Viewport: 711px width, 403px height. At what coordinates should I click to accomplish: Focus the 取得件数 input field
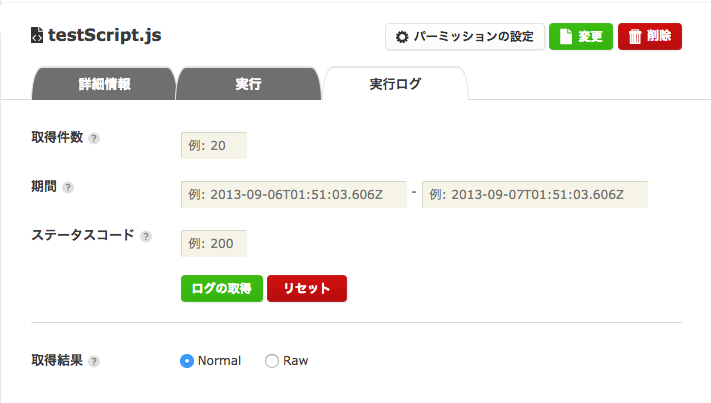(214, 146)
